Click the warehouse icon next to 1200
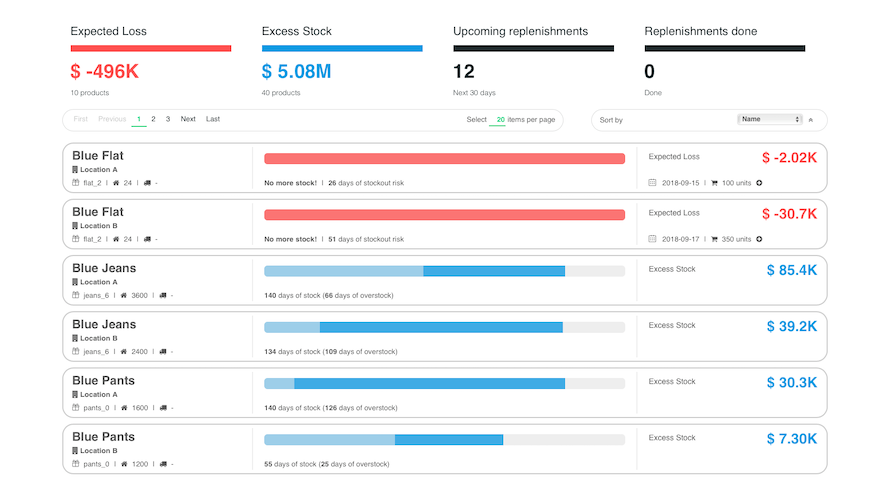The image size is (890, 500). 124,464
